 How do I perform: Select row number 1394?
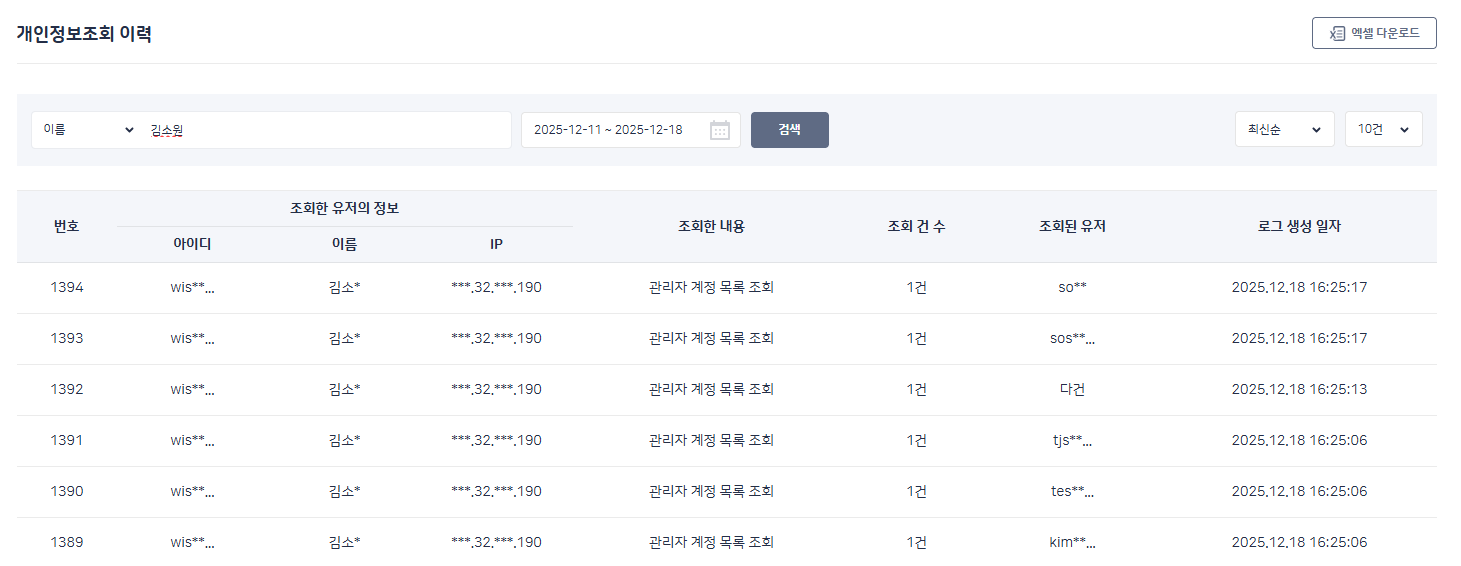[x=66, y=288]
